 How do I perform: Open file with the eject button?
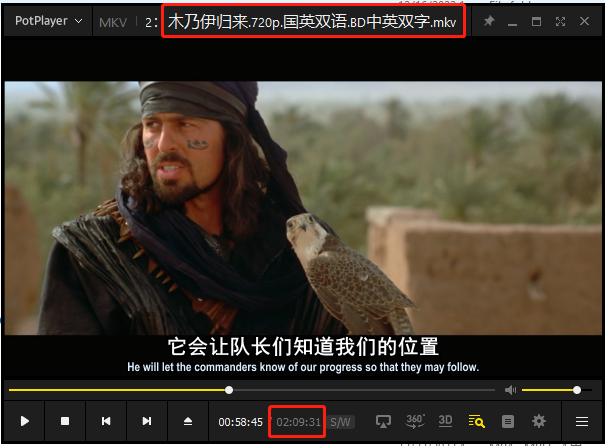188,421
